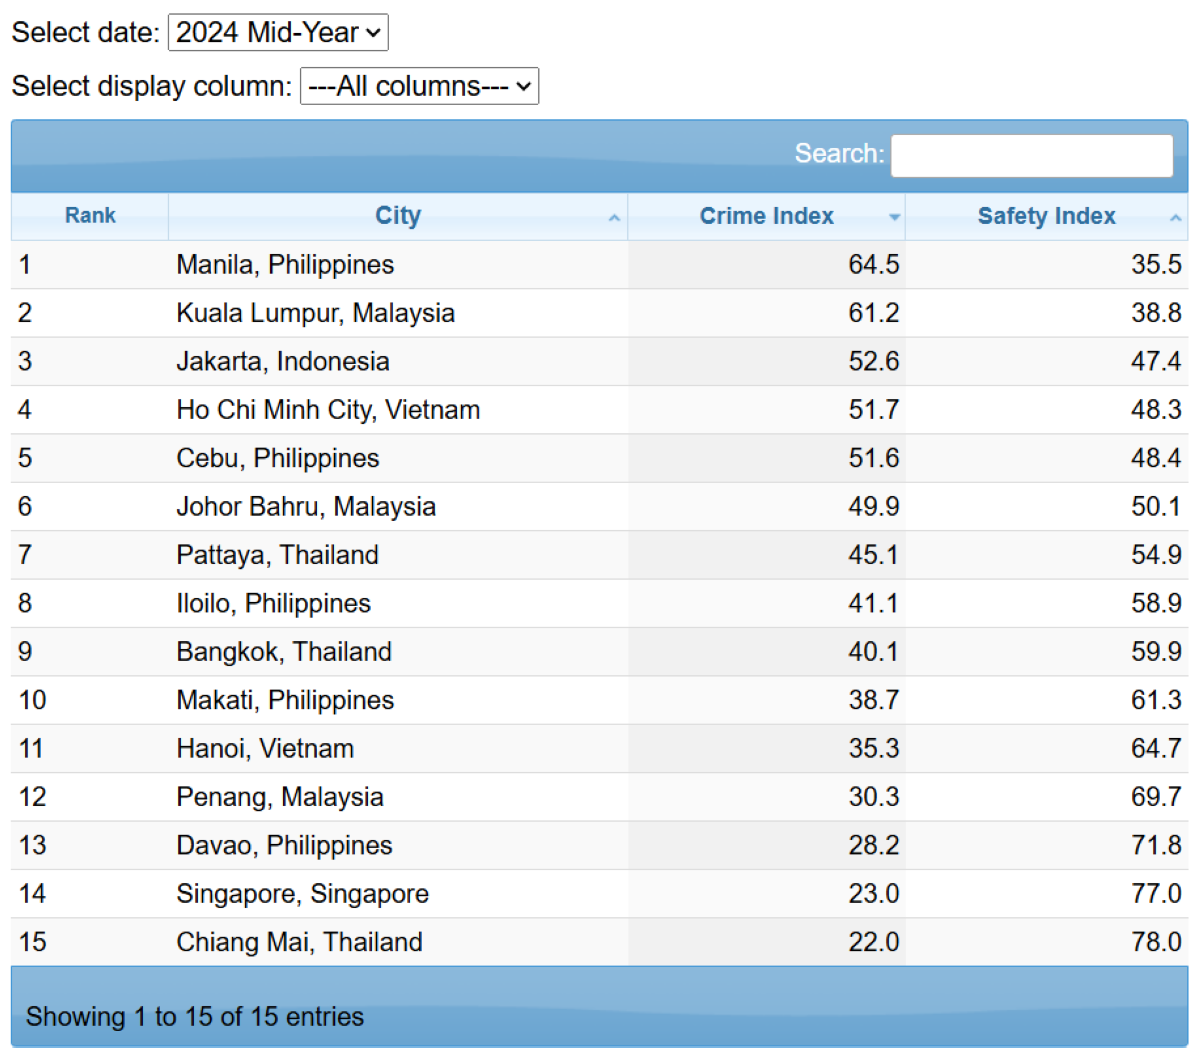Click Hanoi's crime index value 35.3
This screenshot has width=1200, height=1049.
click(873, 748)
